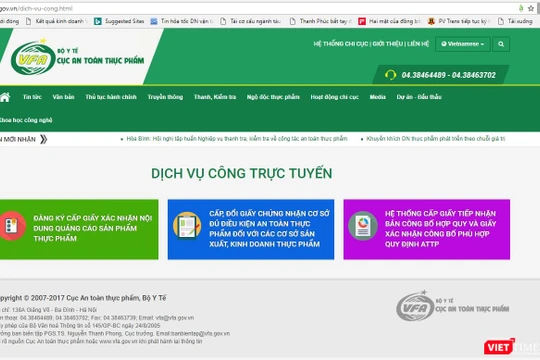
Task: Click the home icon in navigation bar
Action: [5, 97]
